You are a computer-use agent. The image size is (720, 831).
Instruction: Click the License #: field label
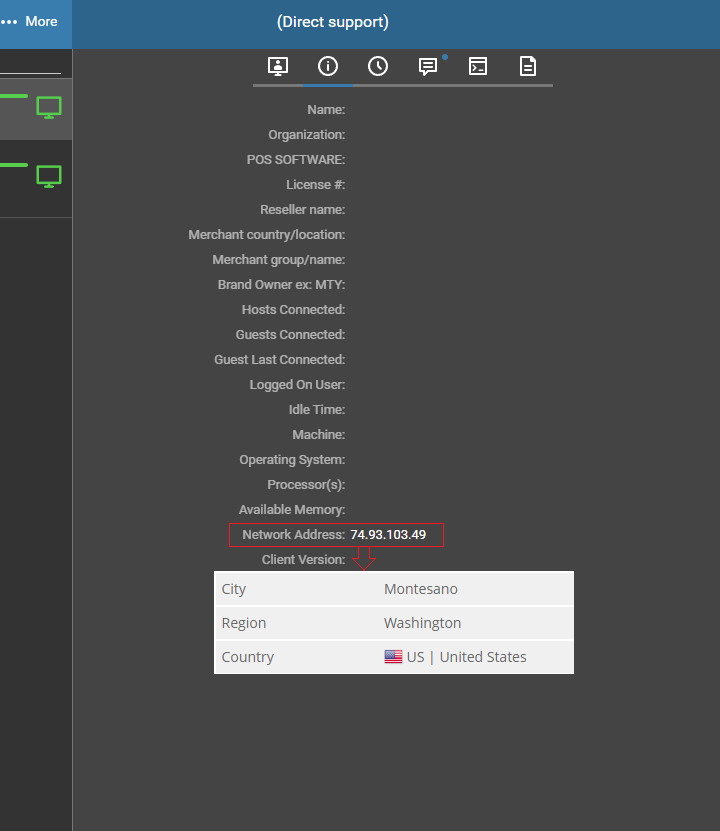316,184
